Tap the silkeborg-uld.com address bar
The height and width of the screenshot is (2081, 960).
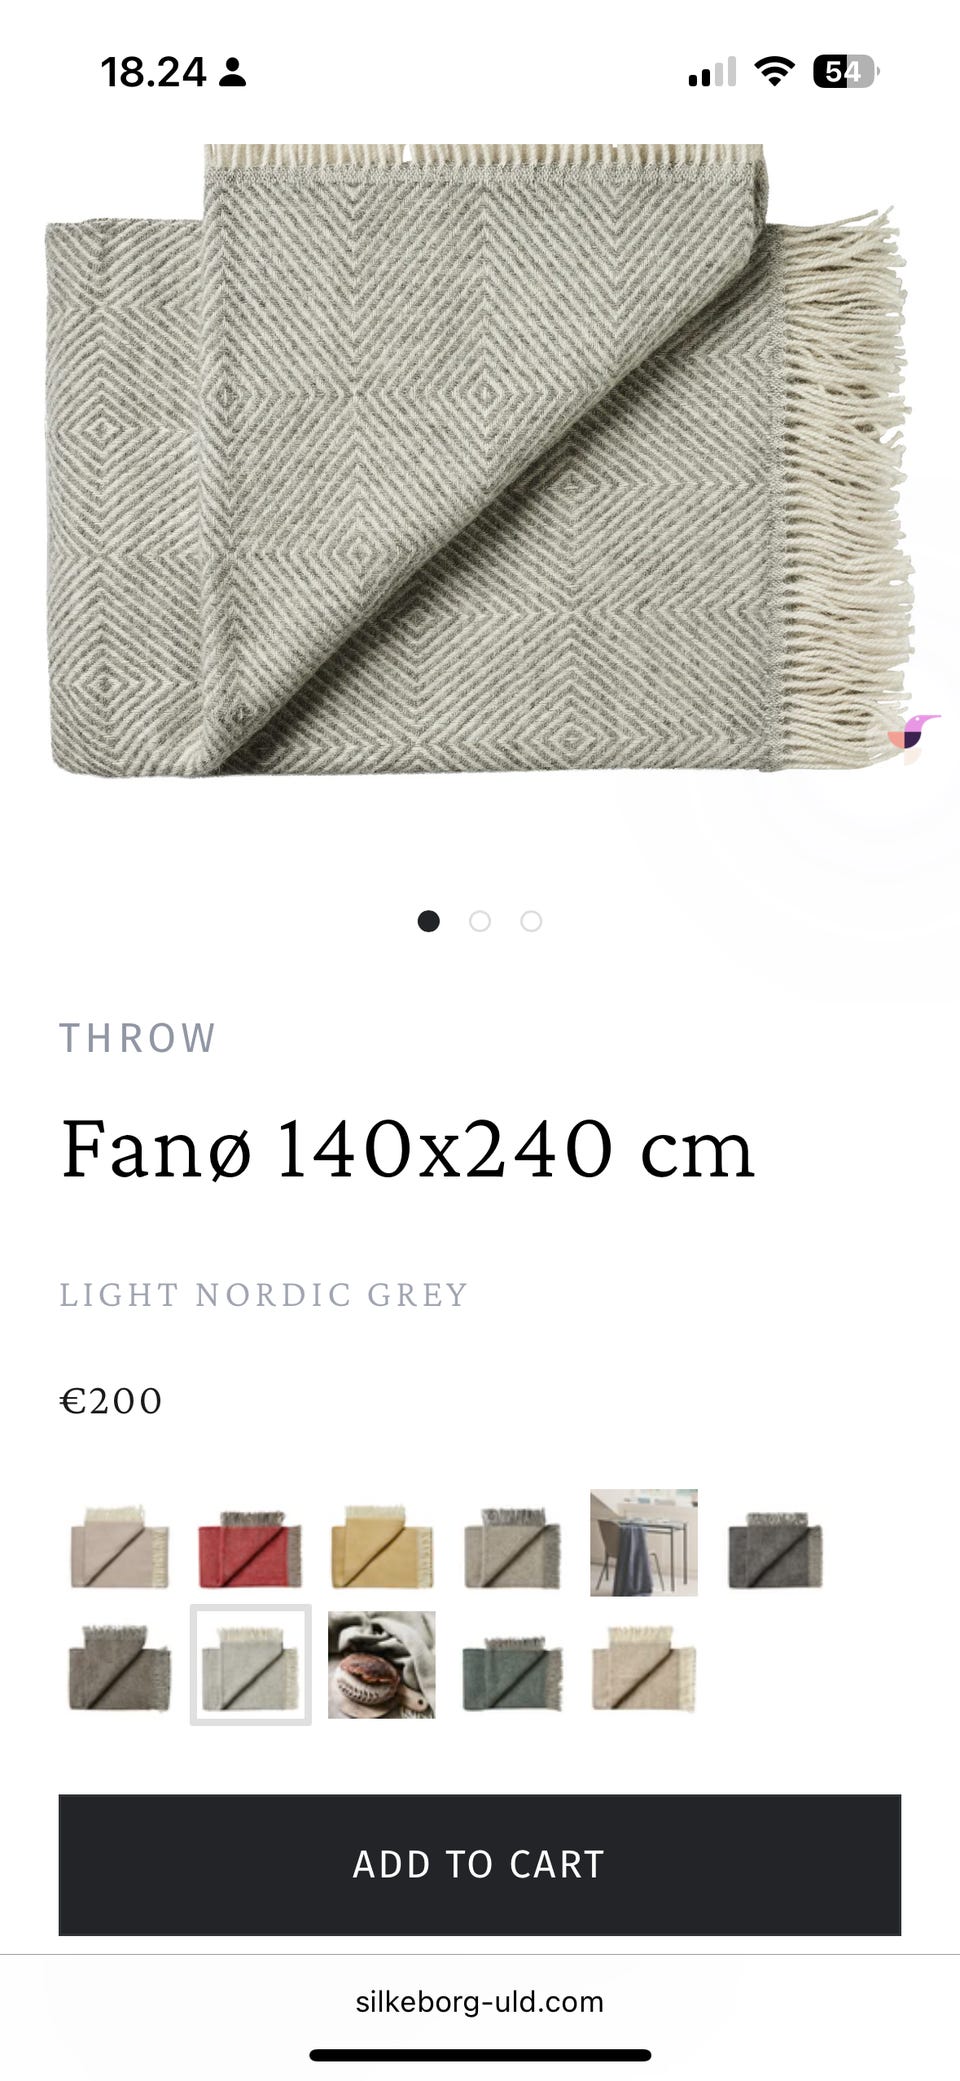pos(480,2002)
